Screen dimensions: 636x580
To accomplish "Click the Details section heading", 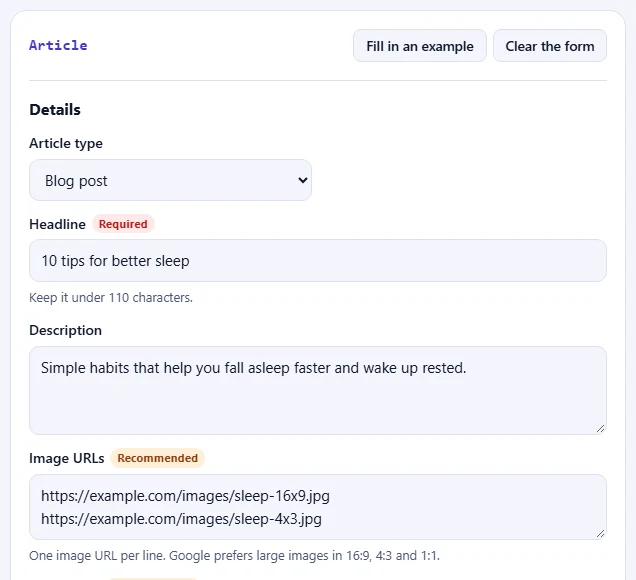I will click(55, 110).
